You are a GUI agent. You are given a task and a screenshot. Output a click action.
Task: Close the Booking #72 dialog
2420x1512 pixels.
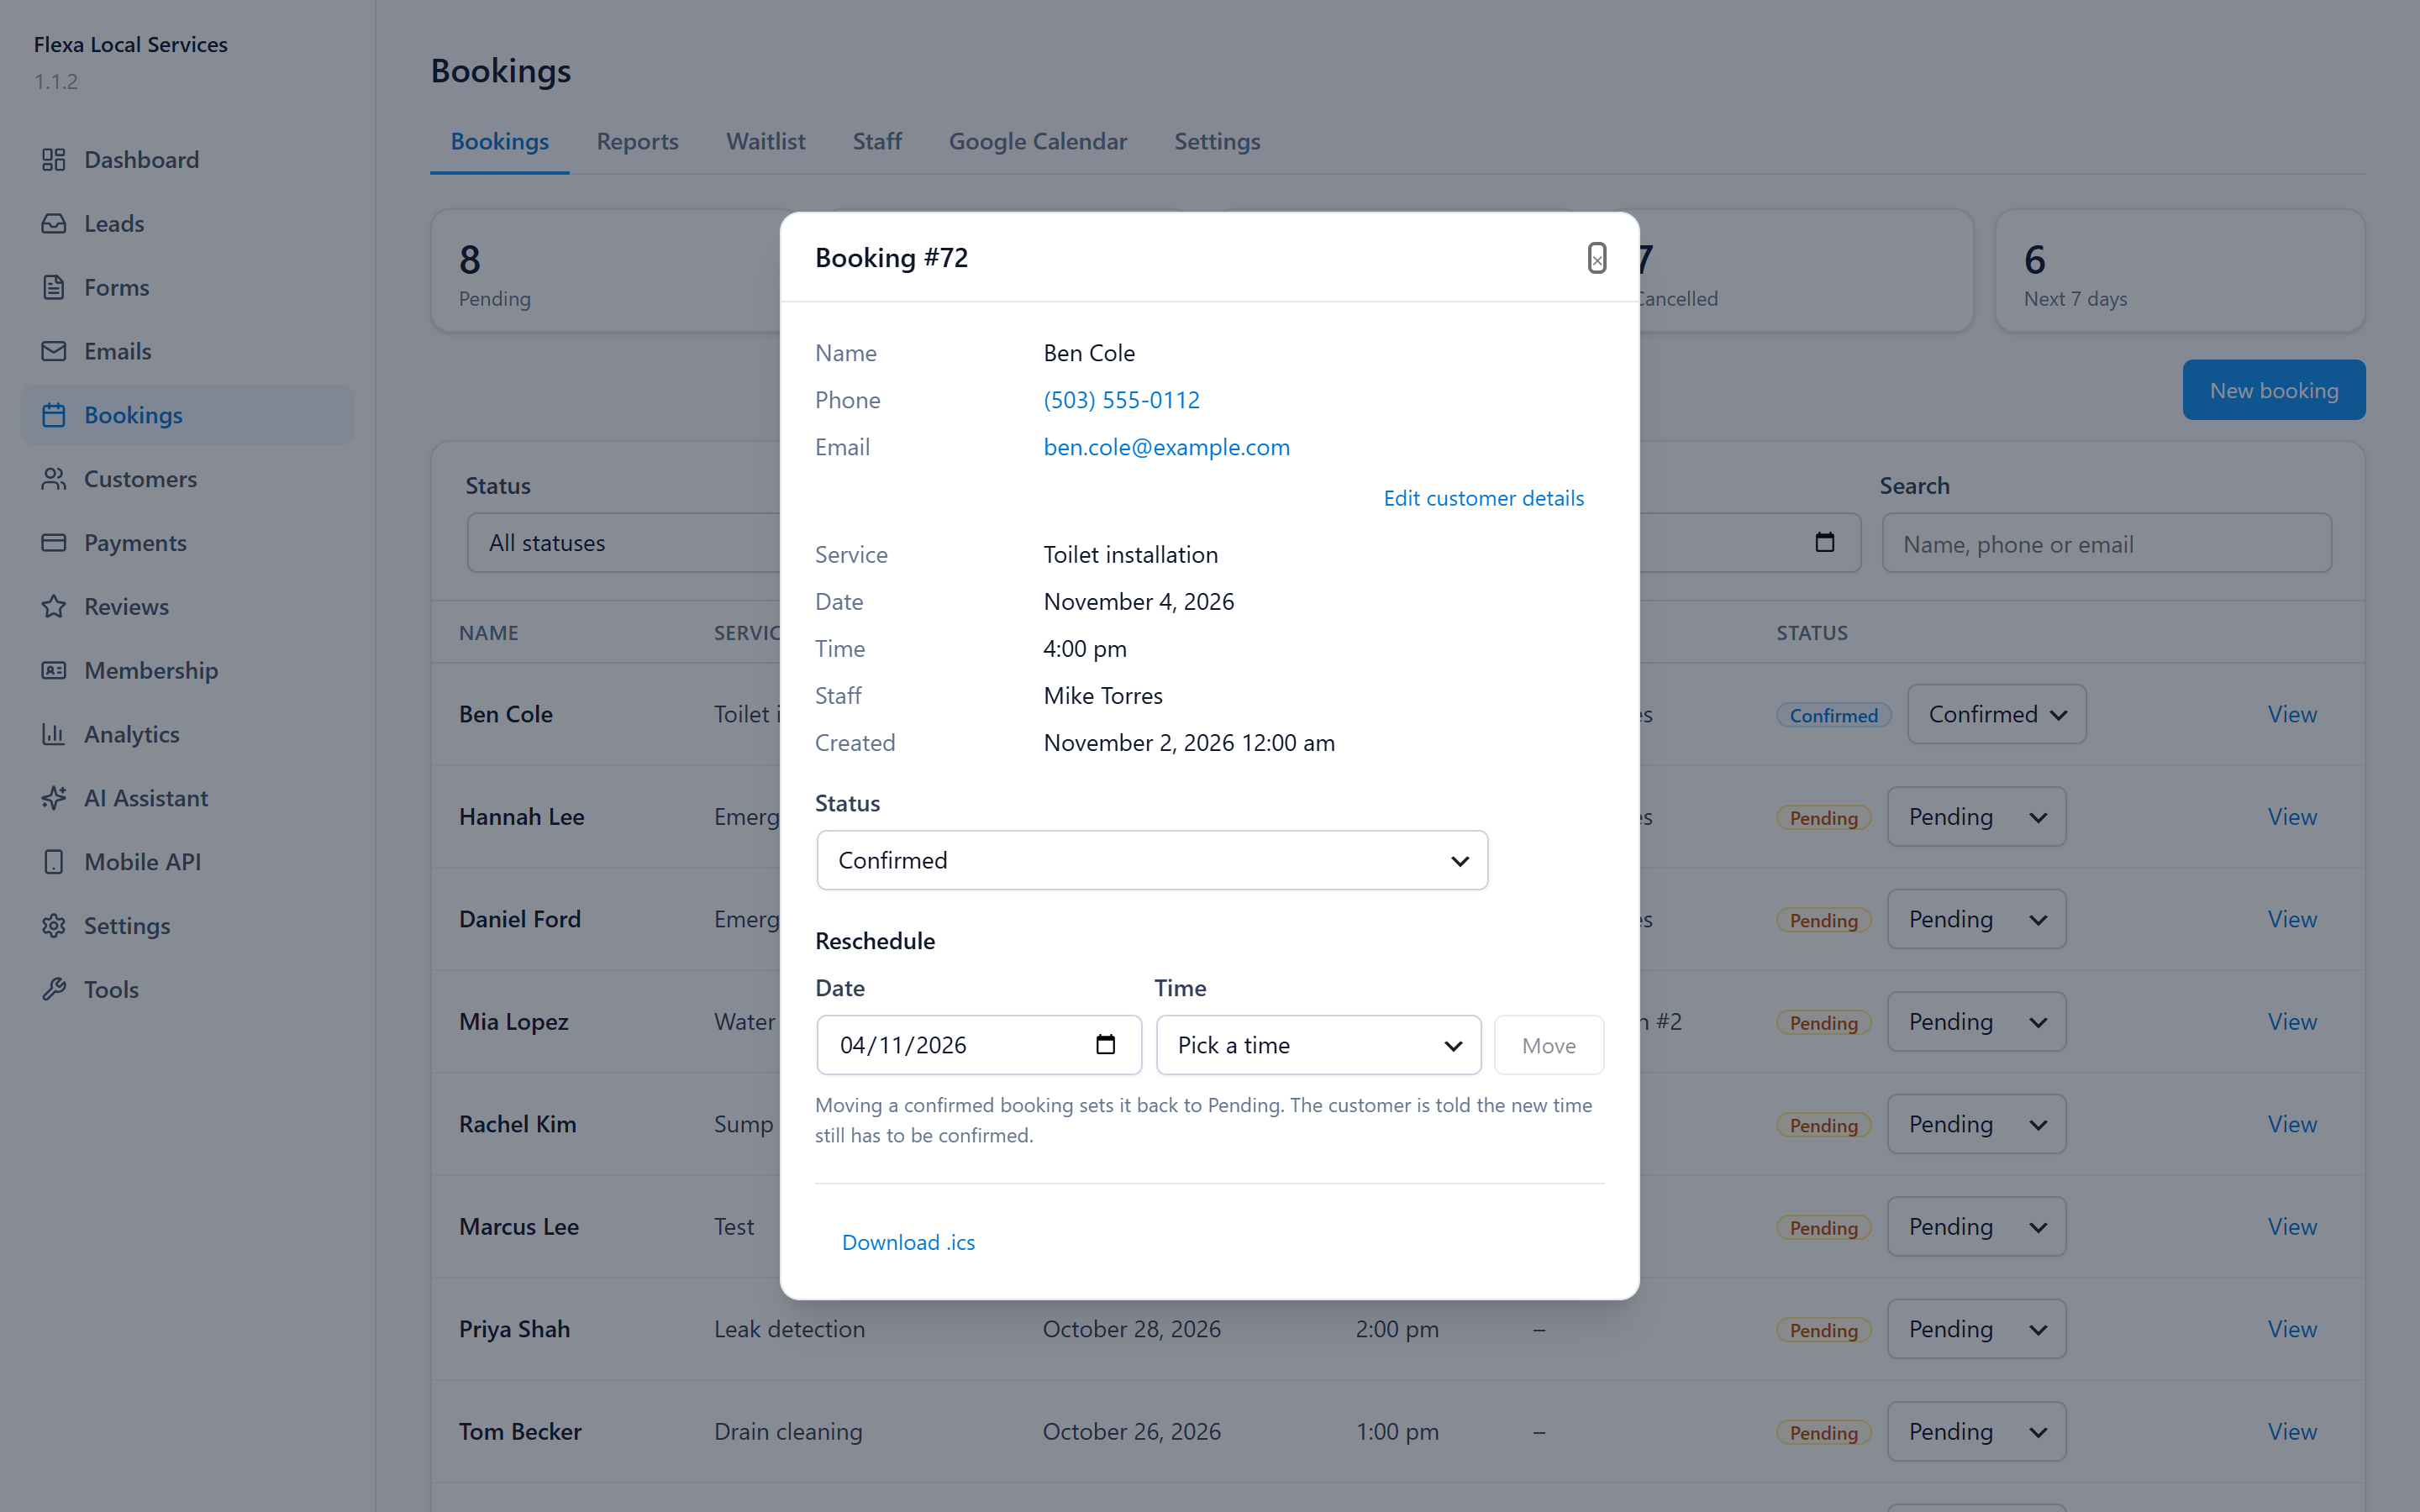[x=1597, y=258]
